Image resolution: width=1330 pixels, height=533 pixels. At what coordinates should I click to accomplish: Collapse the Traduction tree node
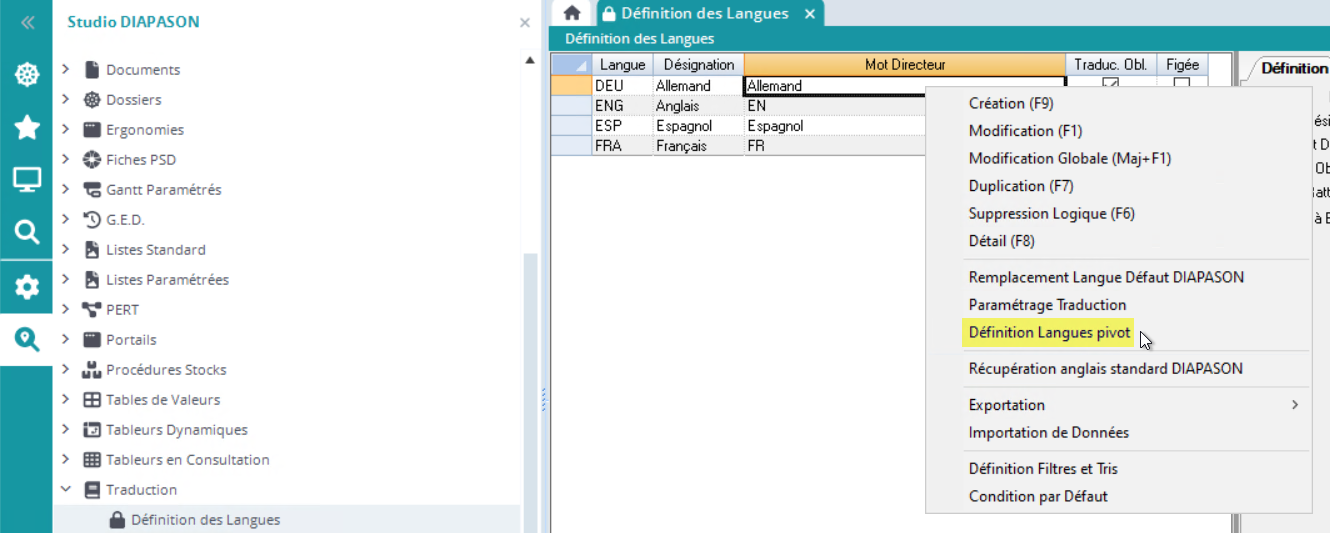point(66,490)
